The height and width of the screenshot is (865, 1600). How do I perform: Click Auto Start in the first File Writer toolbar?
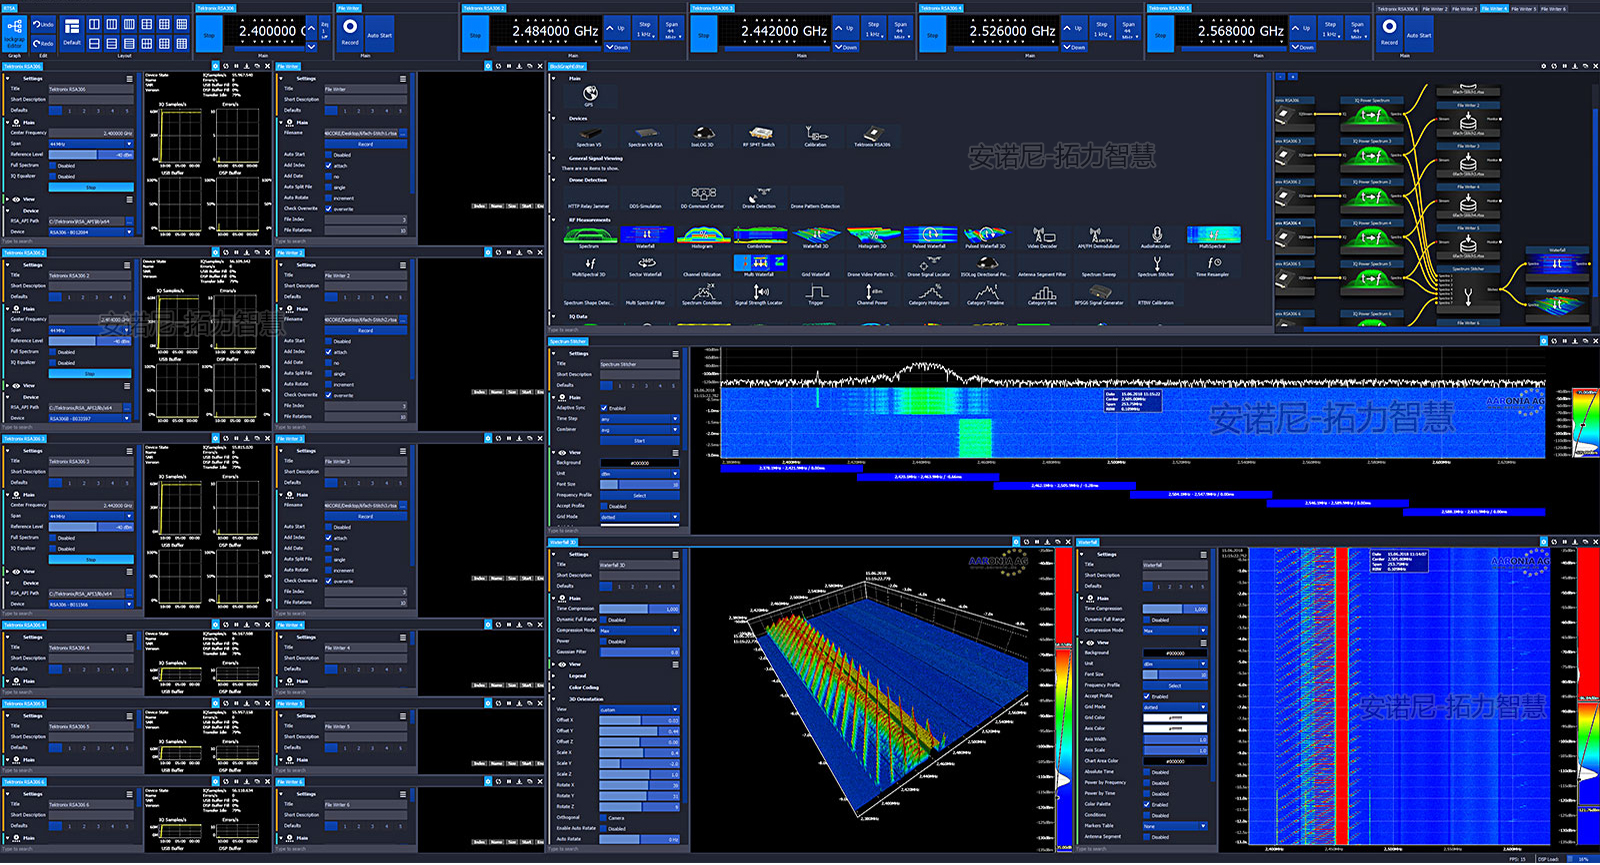(380, 34)
